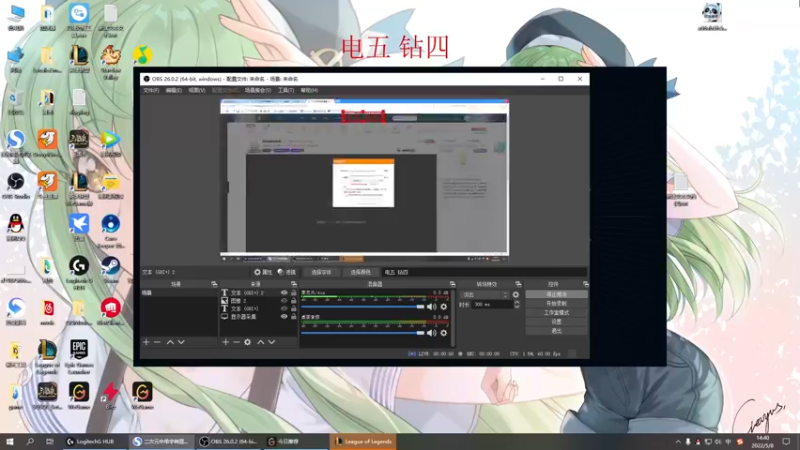This screenshot has height=450, width=800.
Task: Pop out the 控件 controls dock
Action: click(585, 284)
